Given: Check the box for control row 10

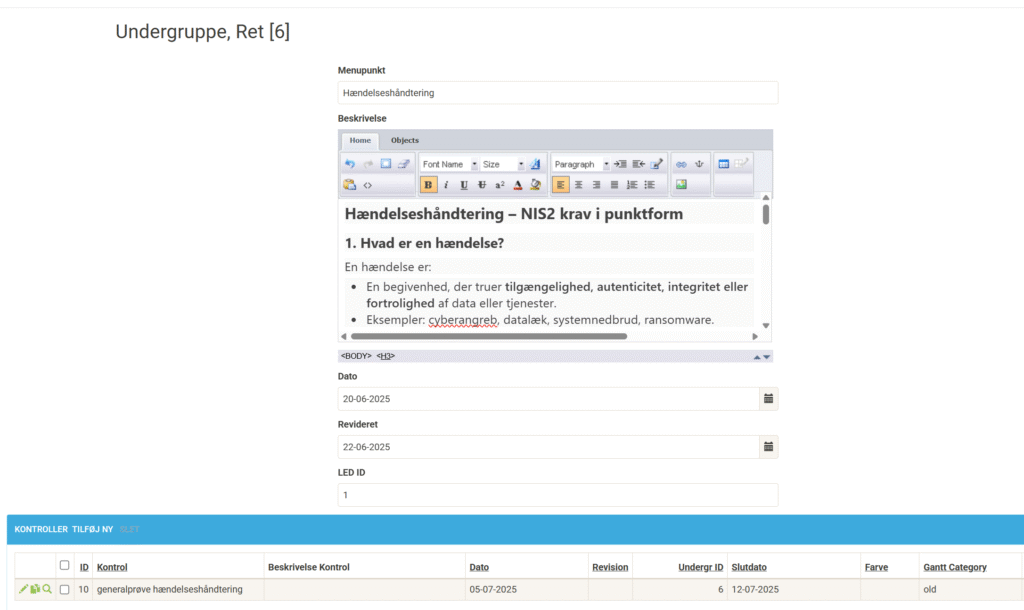Looking at the screenshot, I should point(65,590).
